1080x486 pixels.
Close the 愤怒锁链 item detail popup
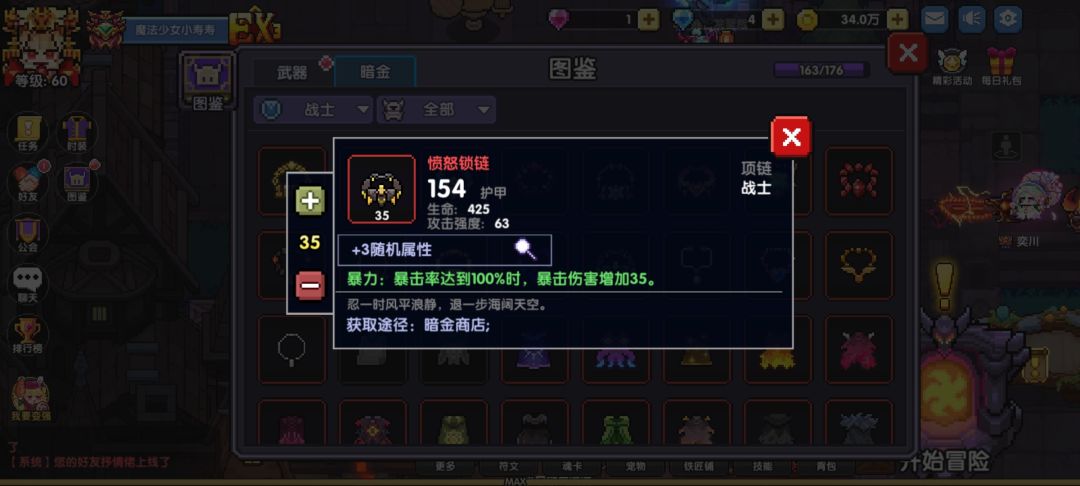click(x=791, y=136)
